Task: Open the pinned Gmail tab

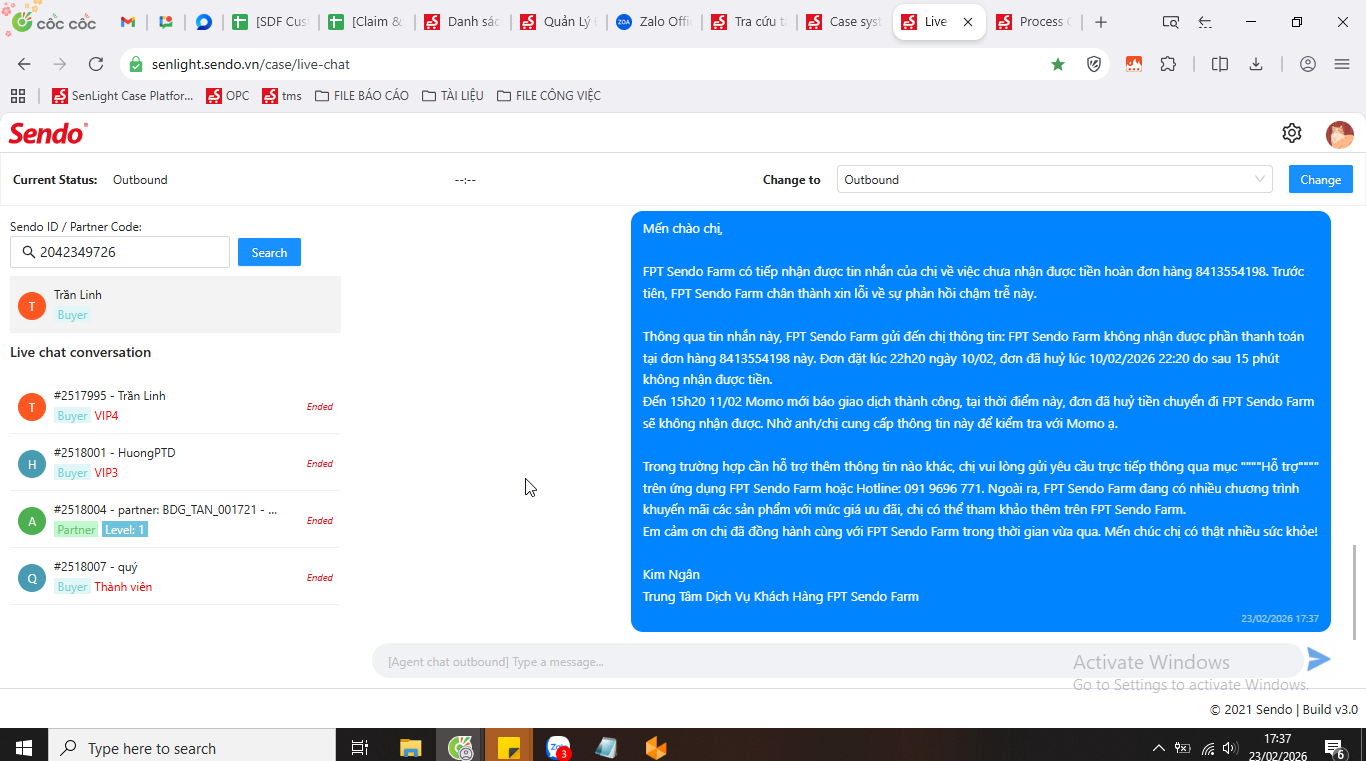Action: click(128, 22)
